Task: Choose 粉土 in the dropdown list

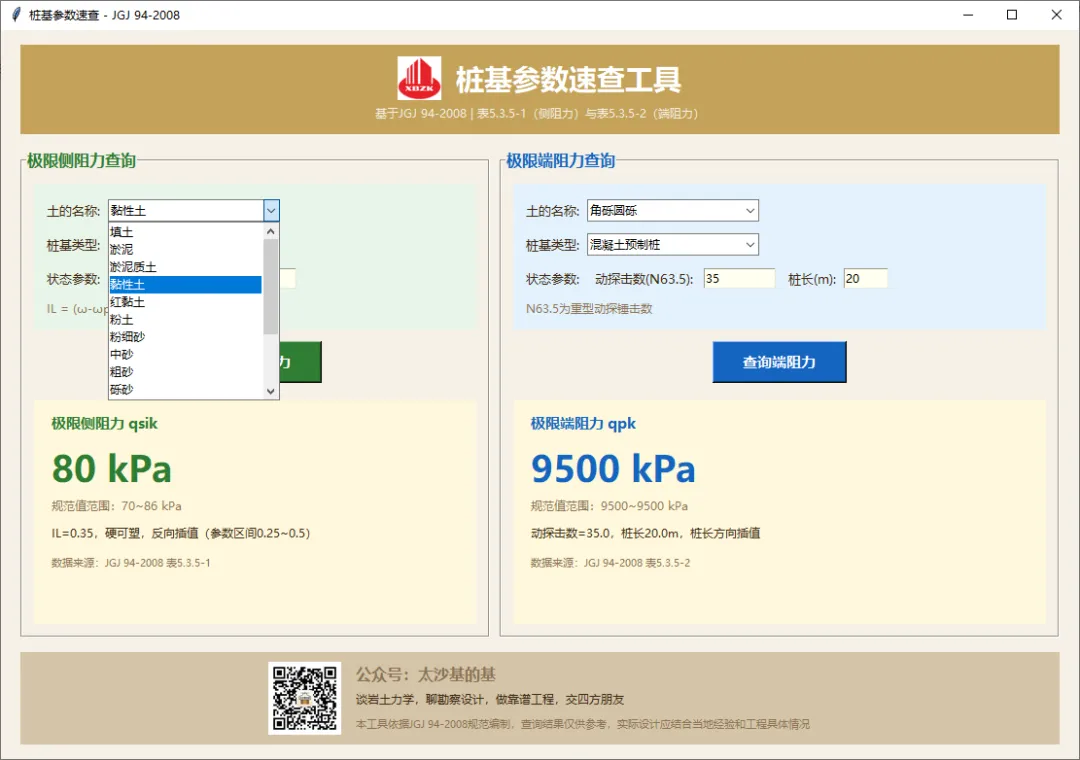Action: tap(185, 319)
